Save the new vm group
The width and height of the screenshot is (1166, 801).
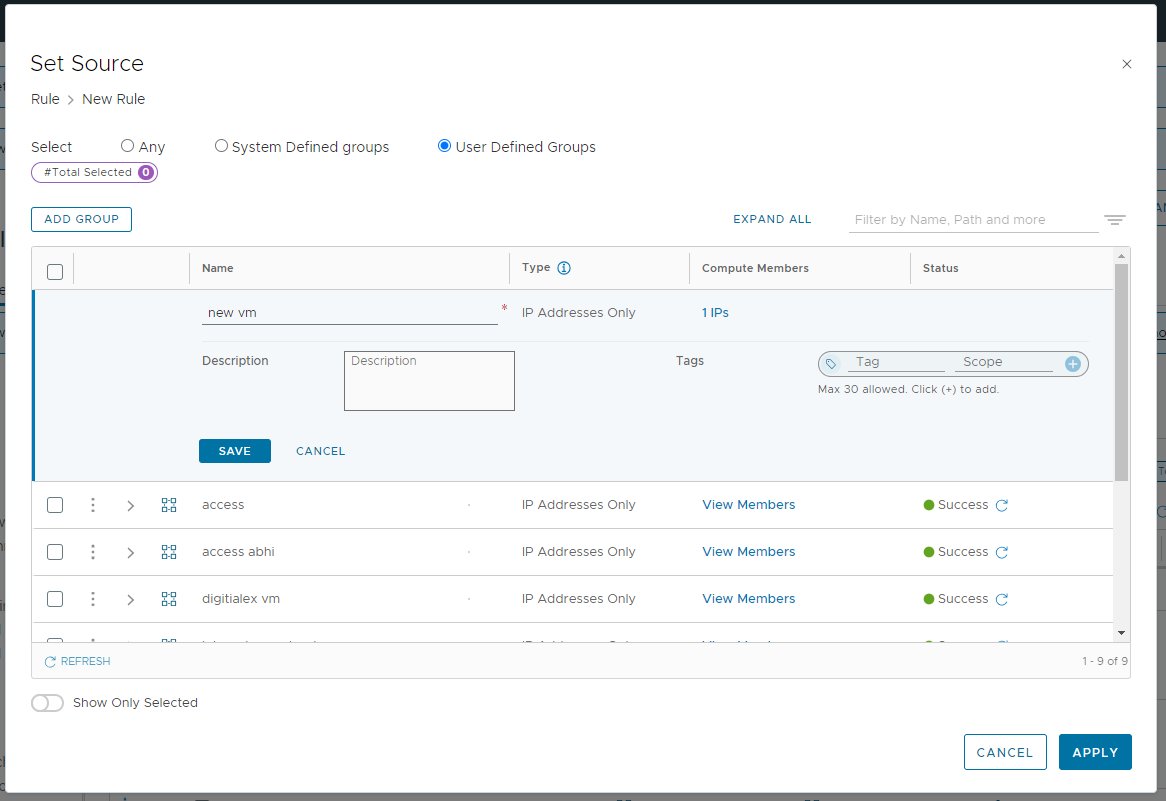tap(235, 451)
